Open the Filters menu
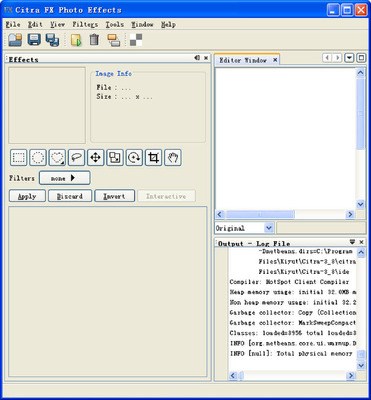This screenshot has width=371, height=400. click(x=85, y=25)
